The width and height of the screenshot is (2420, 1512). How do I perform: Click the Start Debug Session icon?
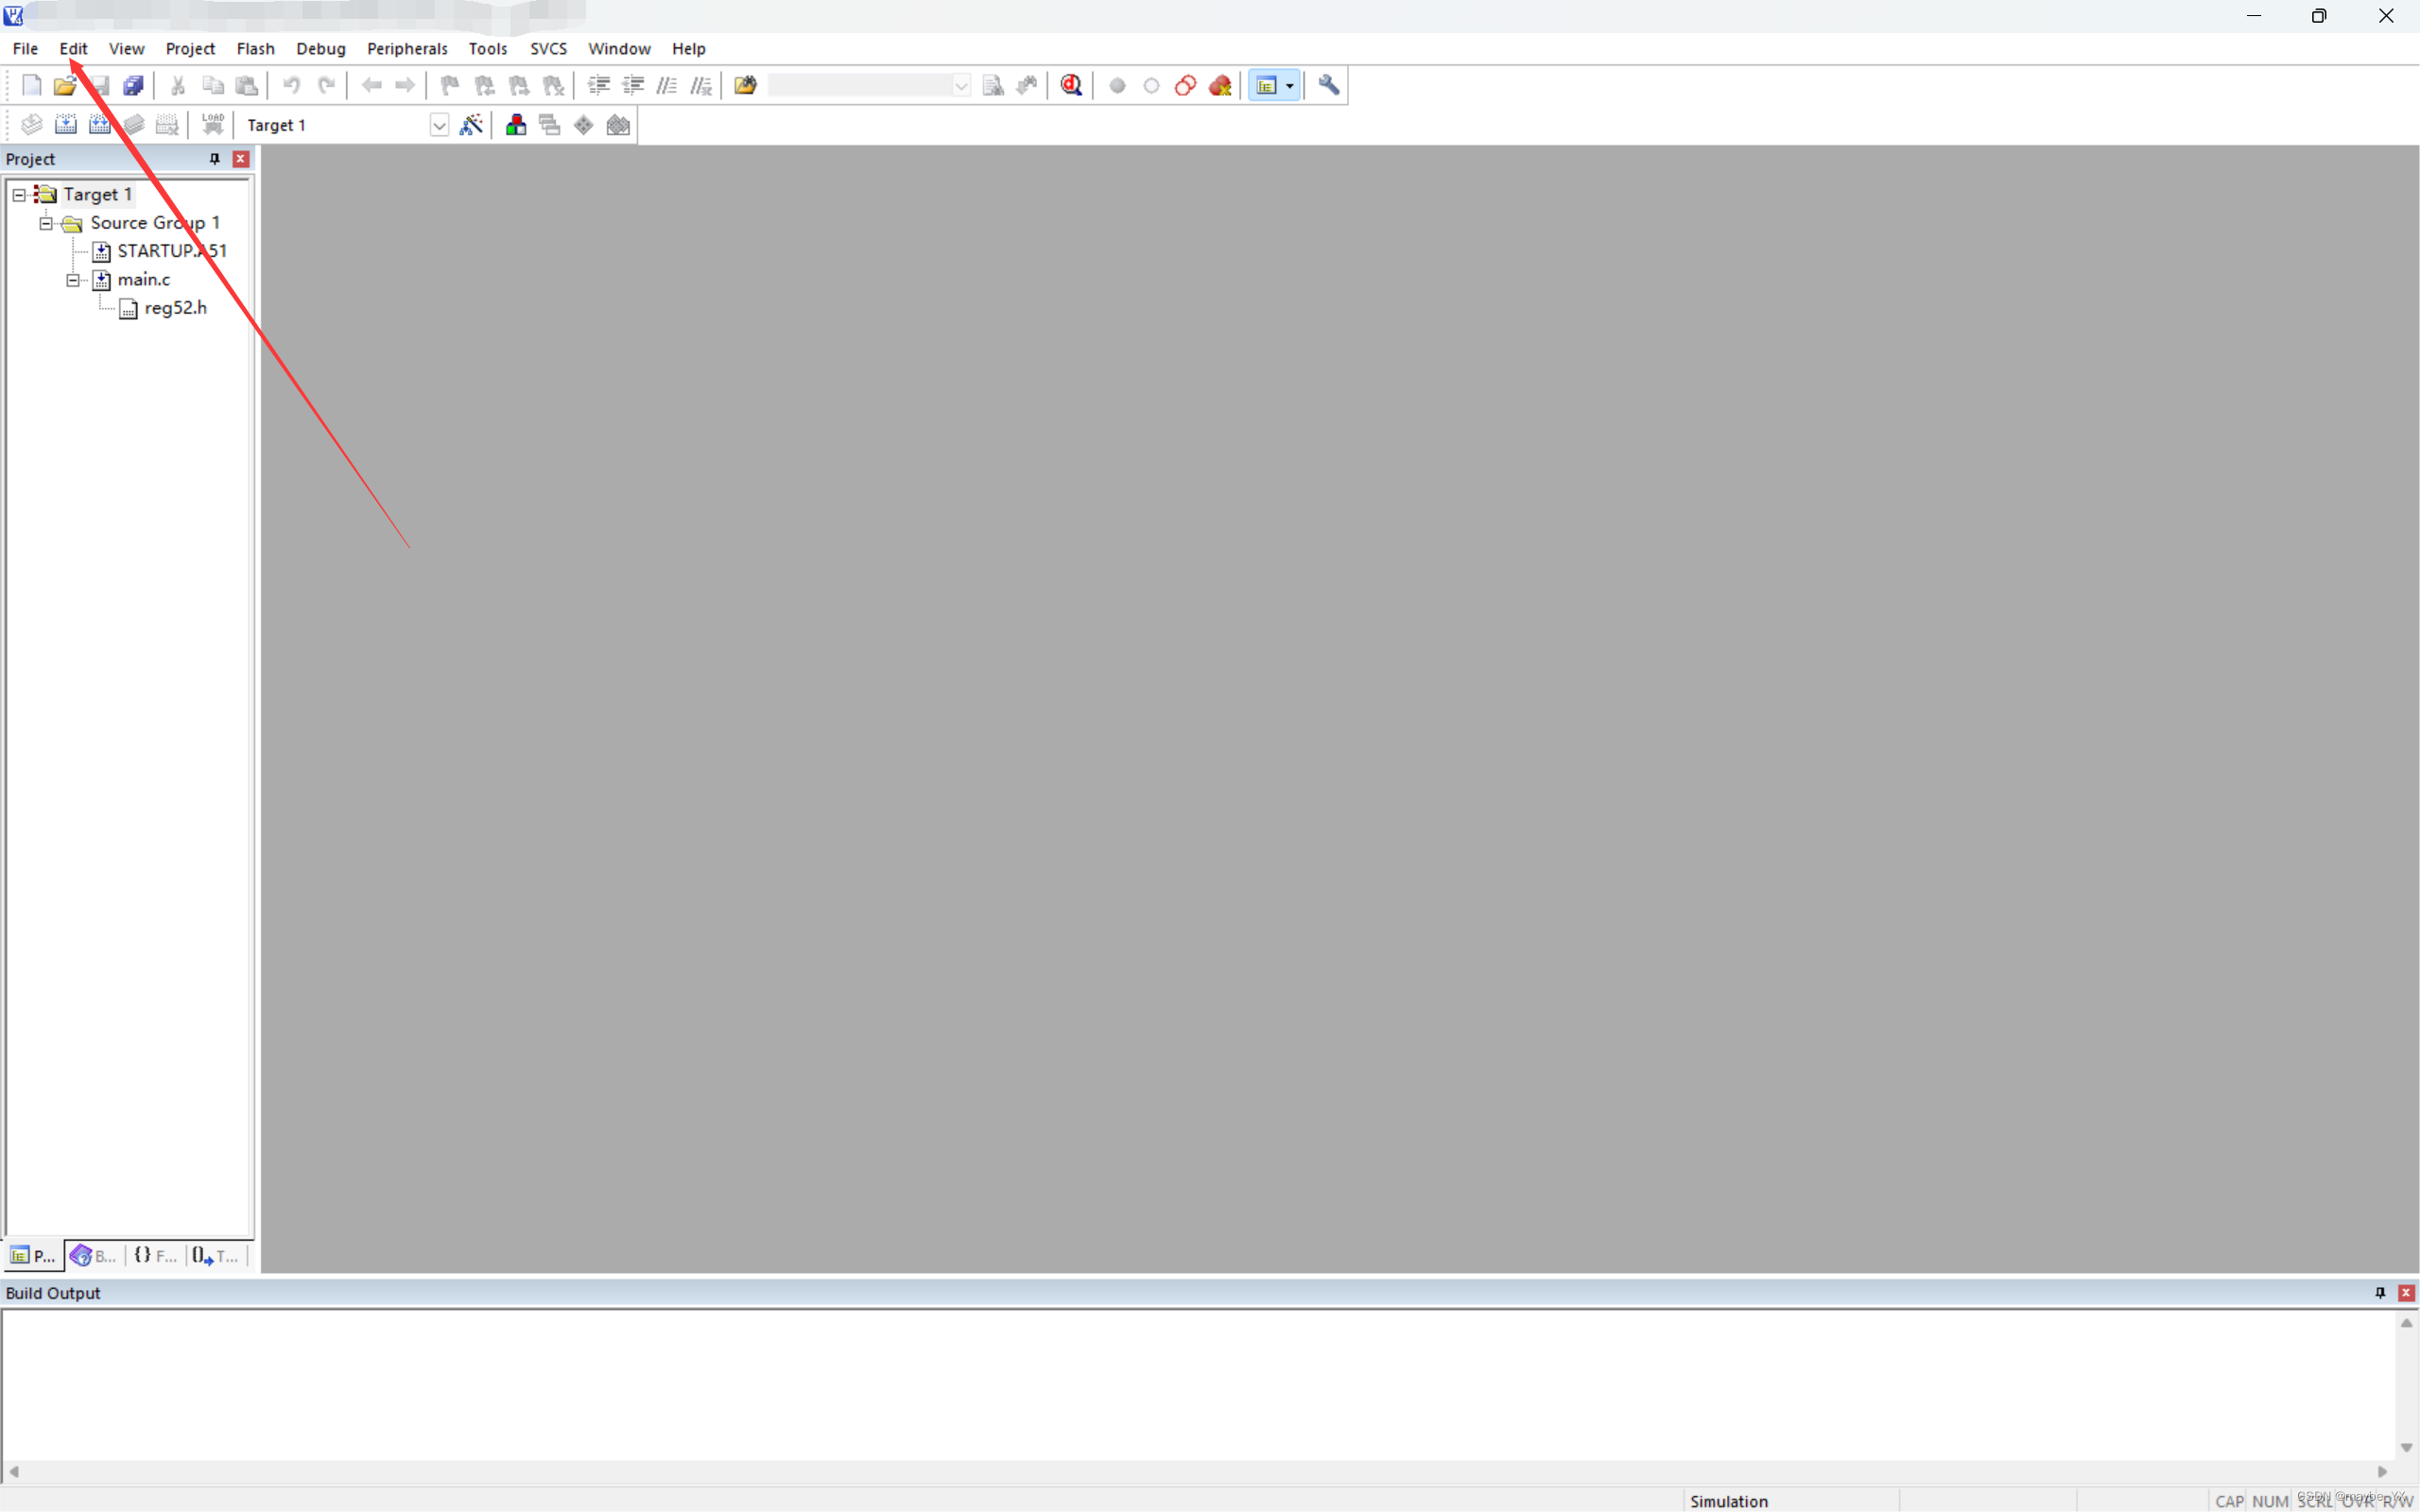(1071, 85)
